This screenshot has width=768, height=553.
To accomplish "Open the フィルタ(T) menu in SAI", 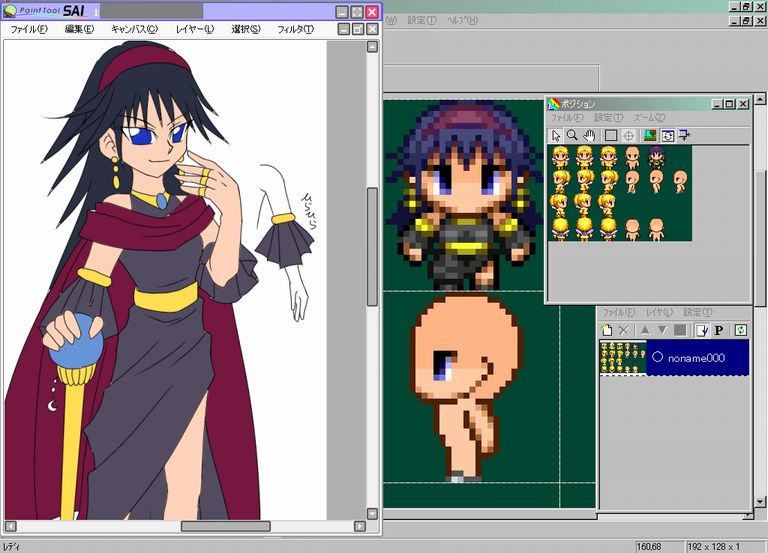I will tap(295, 29).
